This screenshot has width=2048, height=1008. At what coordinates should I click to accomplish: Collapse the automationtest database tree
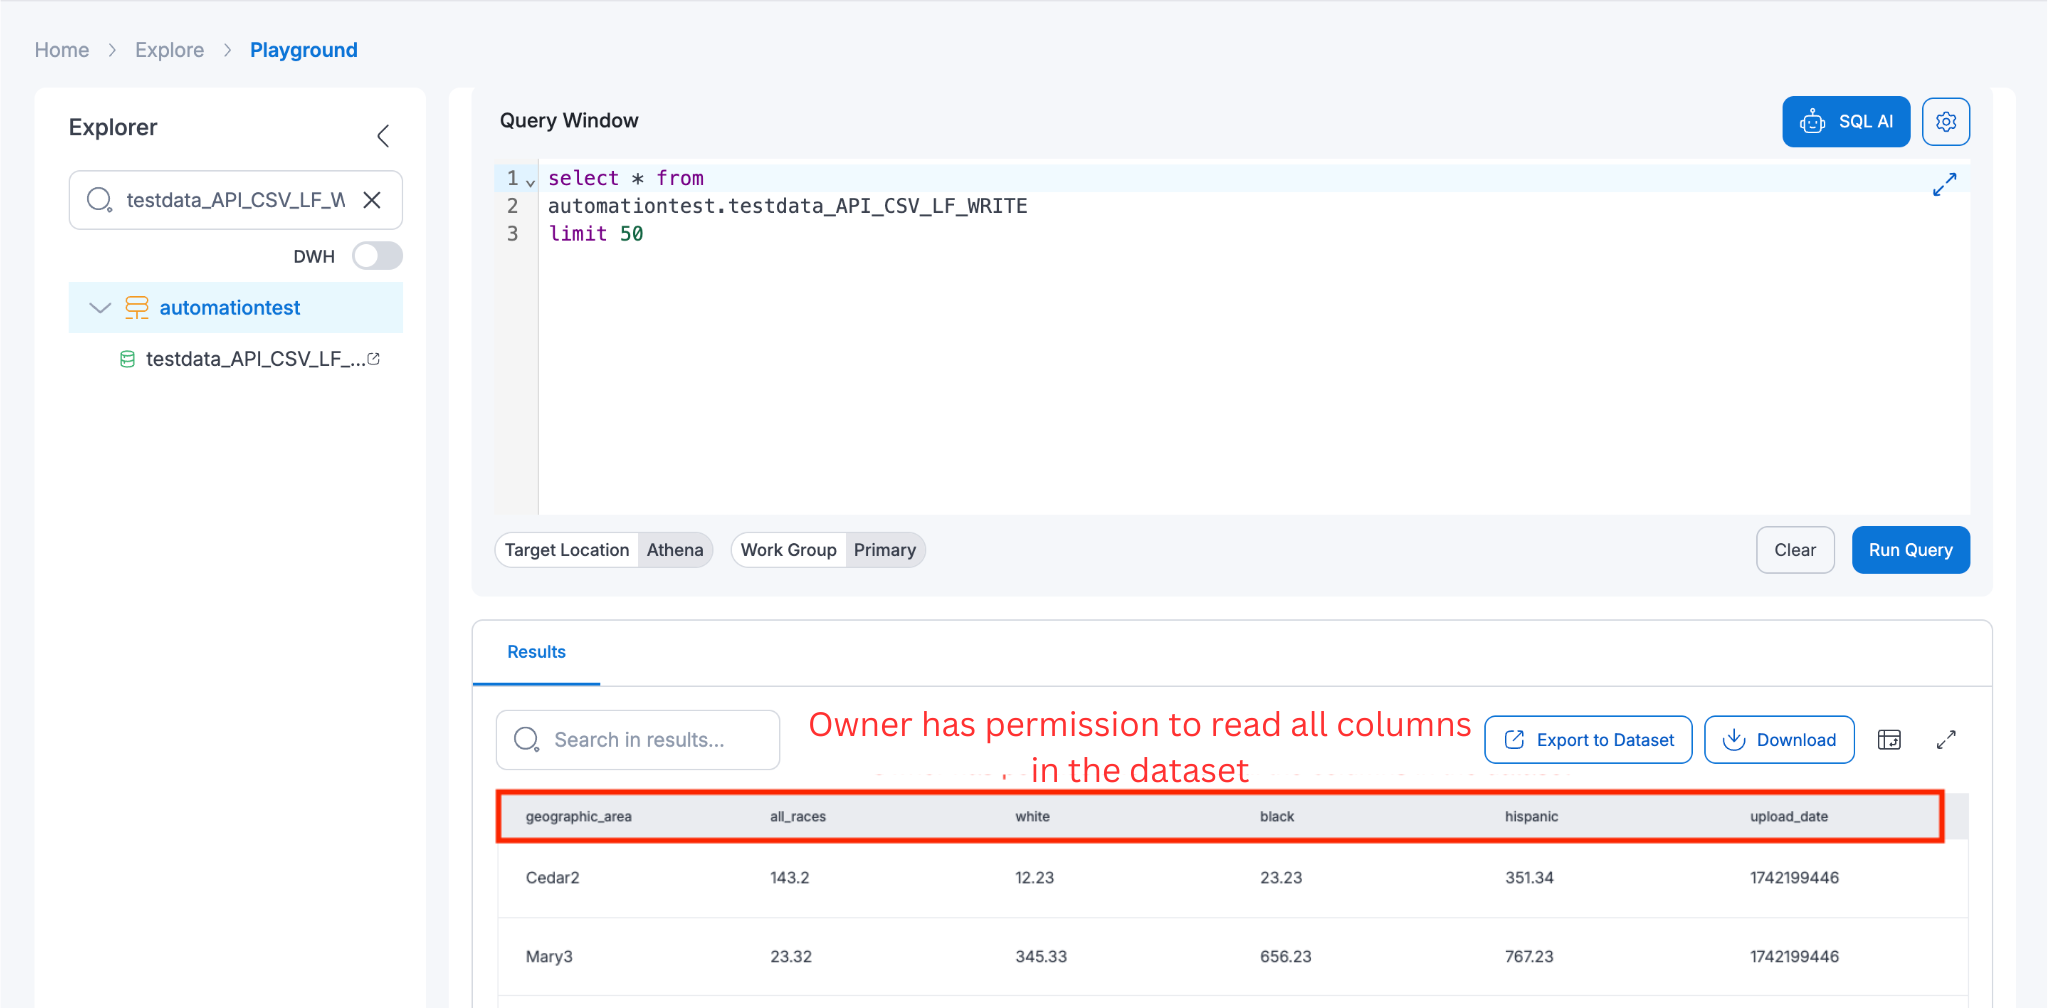click(99, 307)
